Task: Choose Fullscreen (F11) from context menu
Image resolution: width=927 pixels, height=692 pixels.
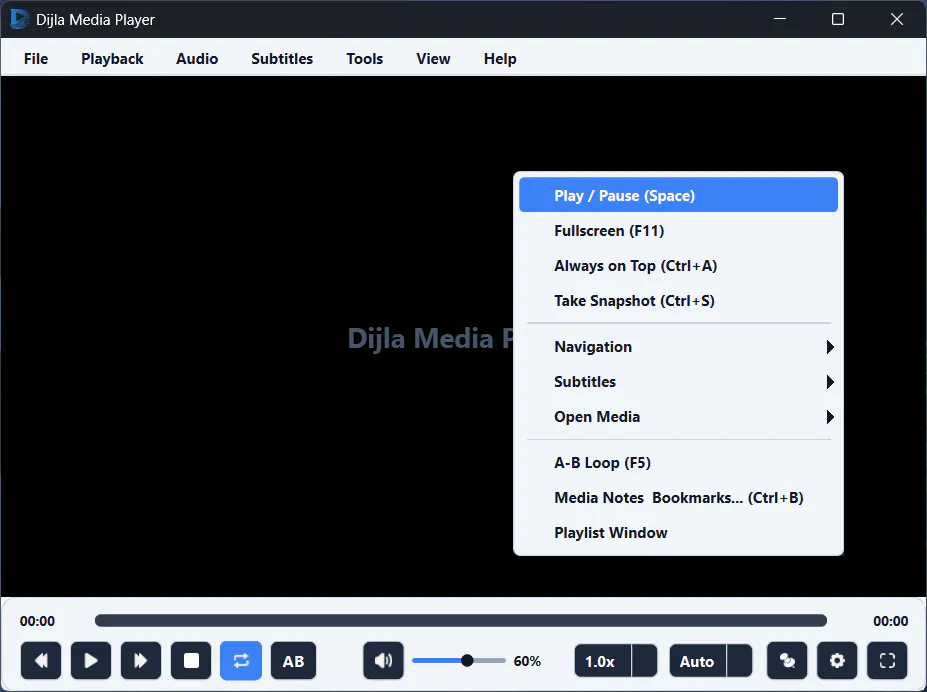Action: 678,230
